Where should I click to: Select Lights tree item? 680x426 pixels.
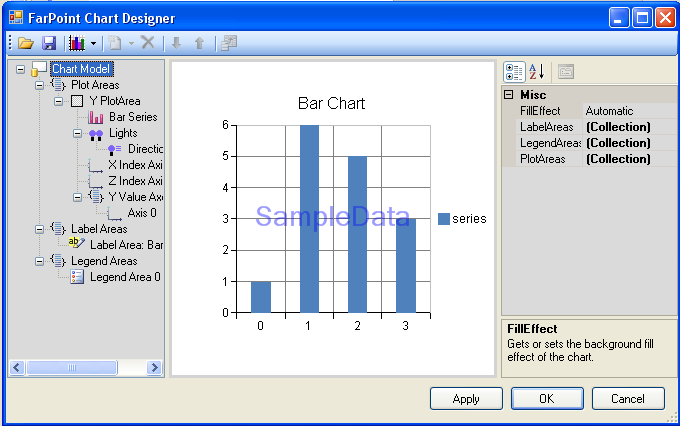coord(123,133)
